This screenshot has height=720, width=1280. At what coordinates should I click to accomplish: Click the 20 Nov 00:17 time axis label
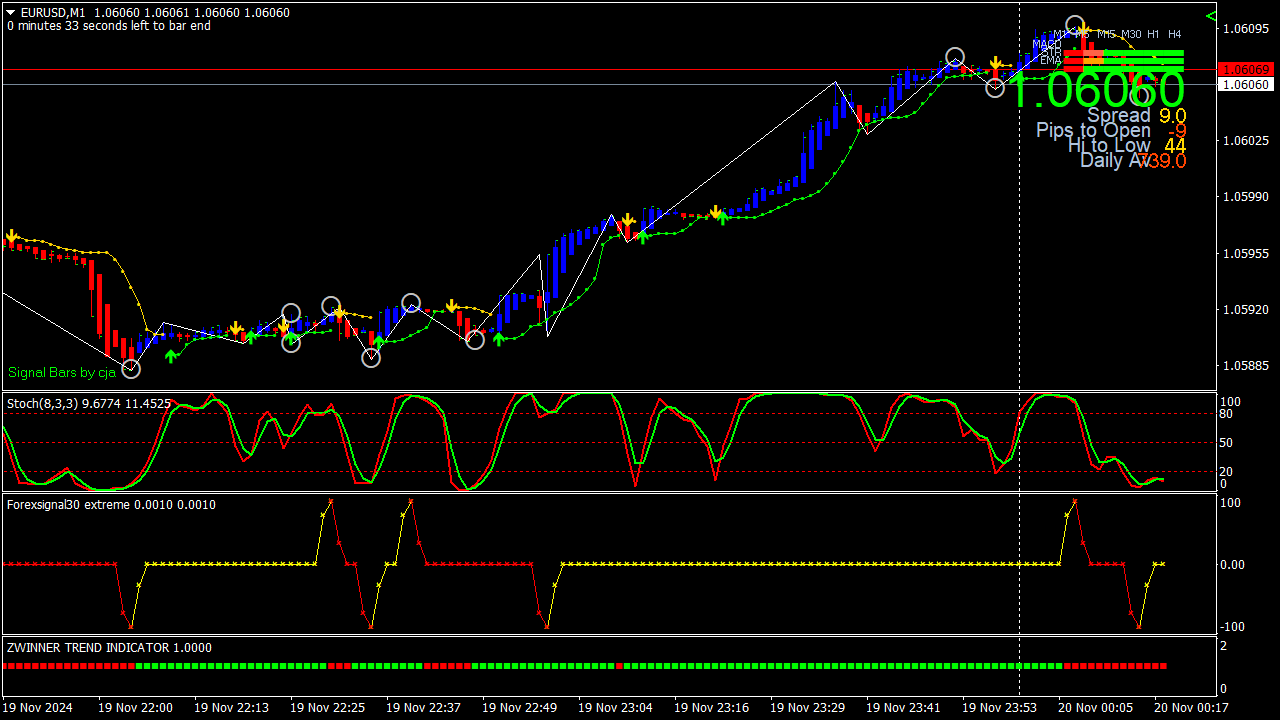coord(1191,708)
